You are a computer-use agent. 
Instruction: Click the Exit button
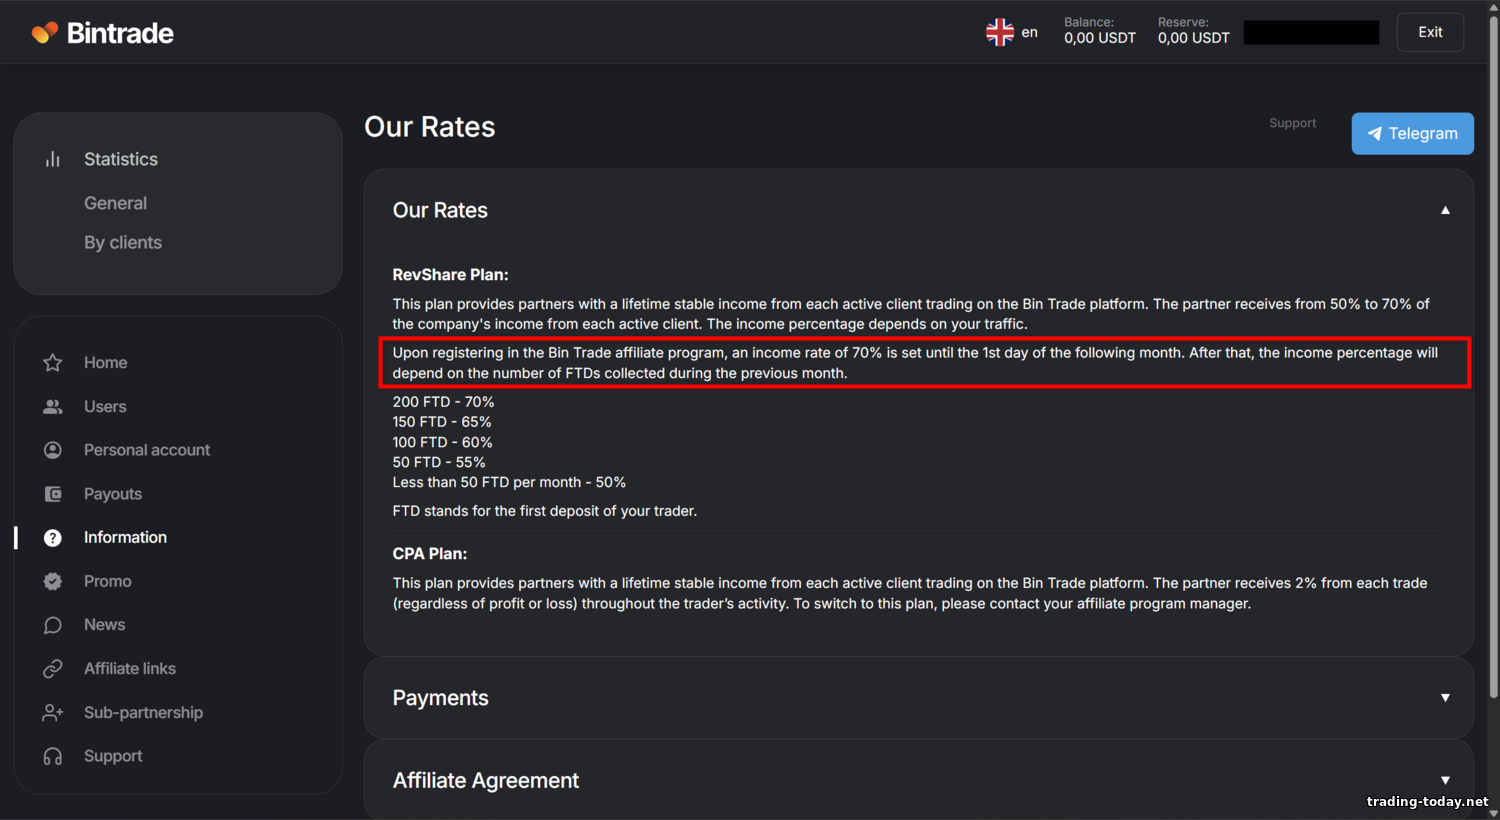point(1430,32)
